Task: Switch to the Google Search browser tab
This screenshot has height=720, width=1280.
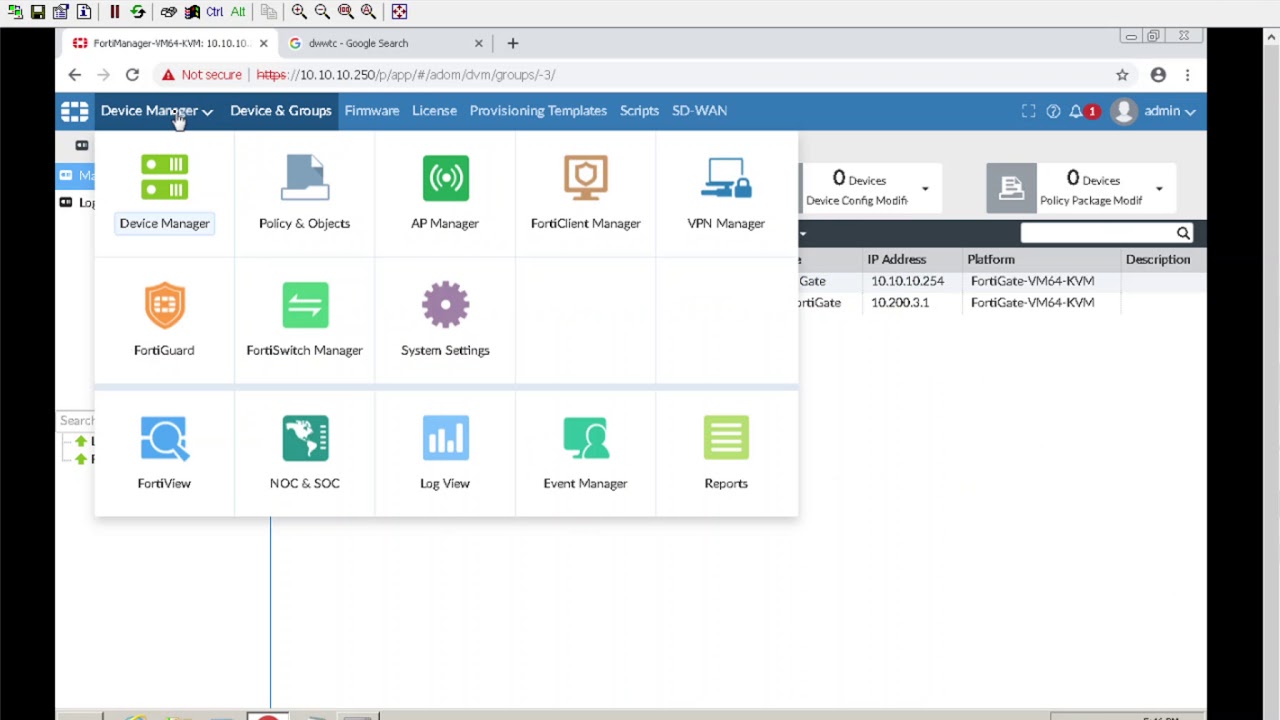Action: pyautogui.click(x=385, y=43)
